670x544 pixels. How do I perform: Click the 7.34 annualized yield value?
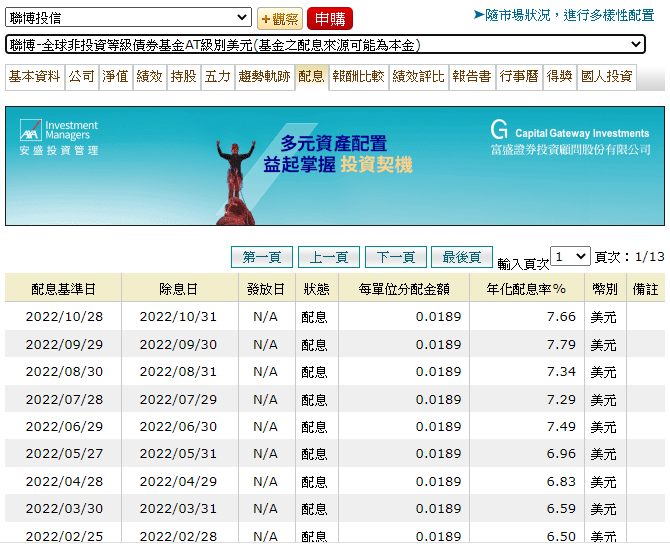(561, 372)
